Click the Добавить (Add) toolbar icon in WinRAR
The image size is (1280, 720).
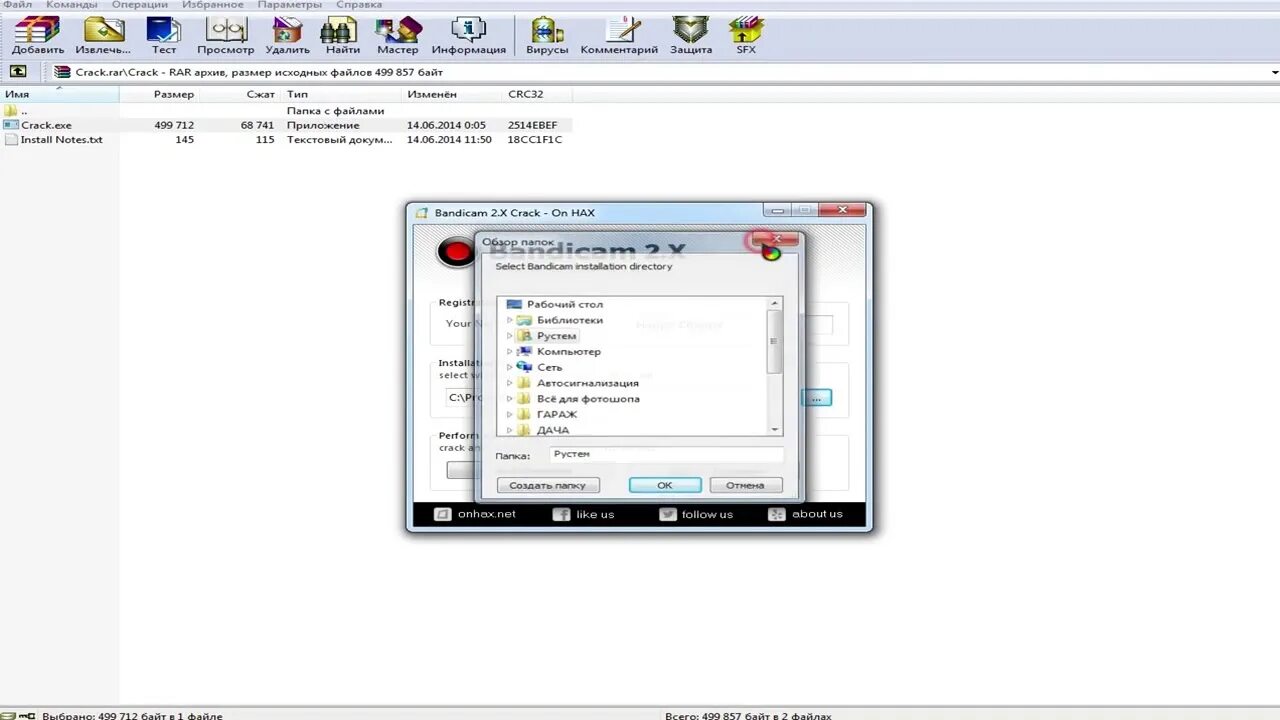[38, 36]
